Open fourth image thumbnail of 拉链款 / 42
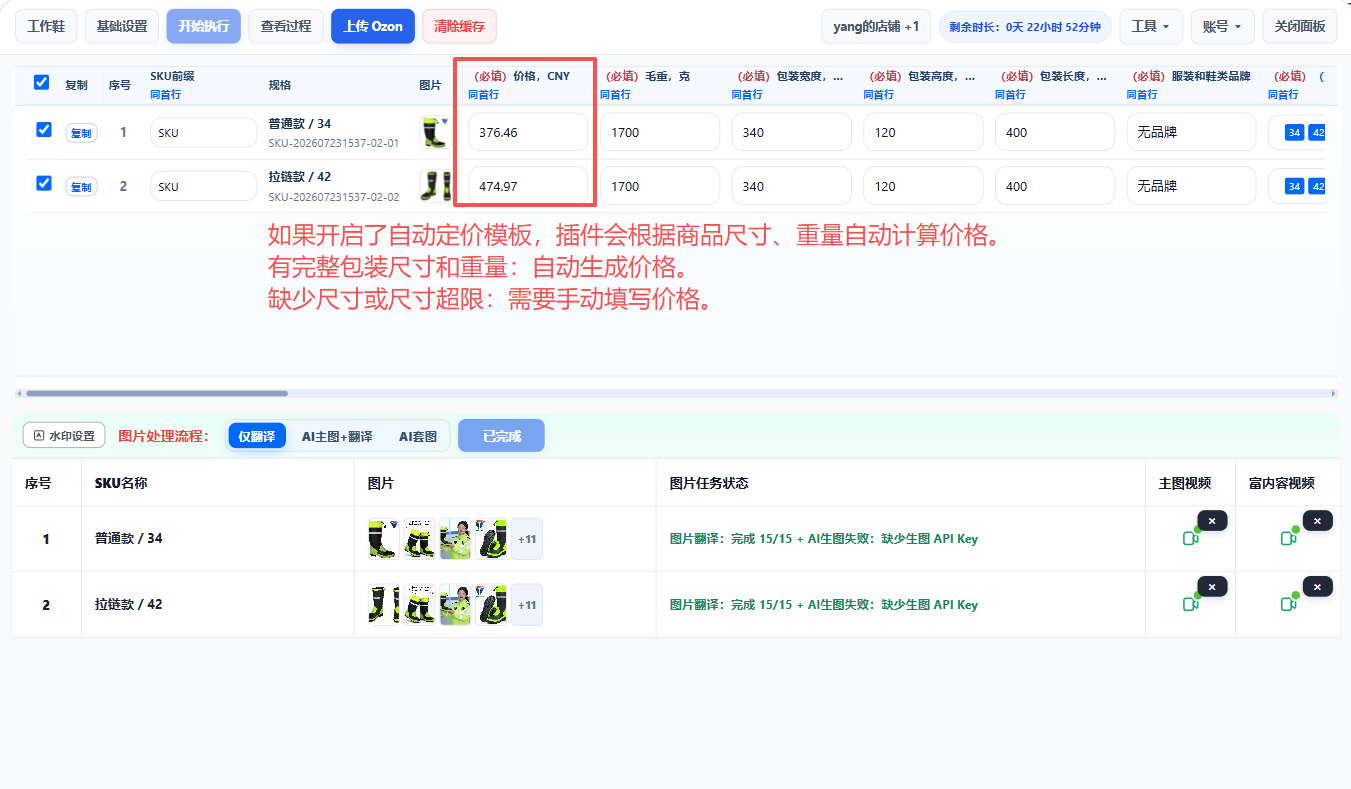Image resolution: width=1351 pixels, height=789 pixels. point(491,604)
